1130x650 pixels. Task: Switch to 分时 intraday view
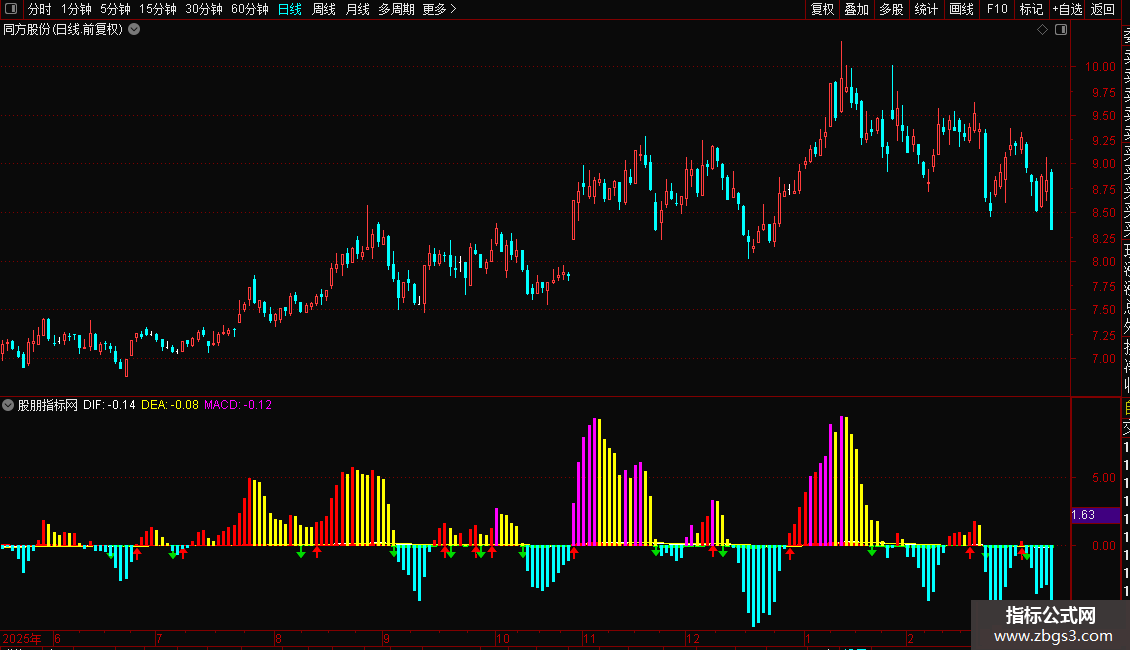[x=40, y=9]
